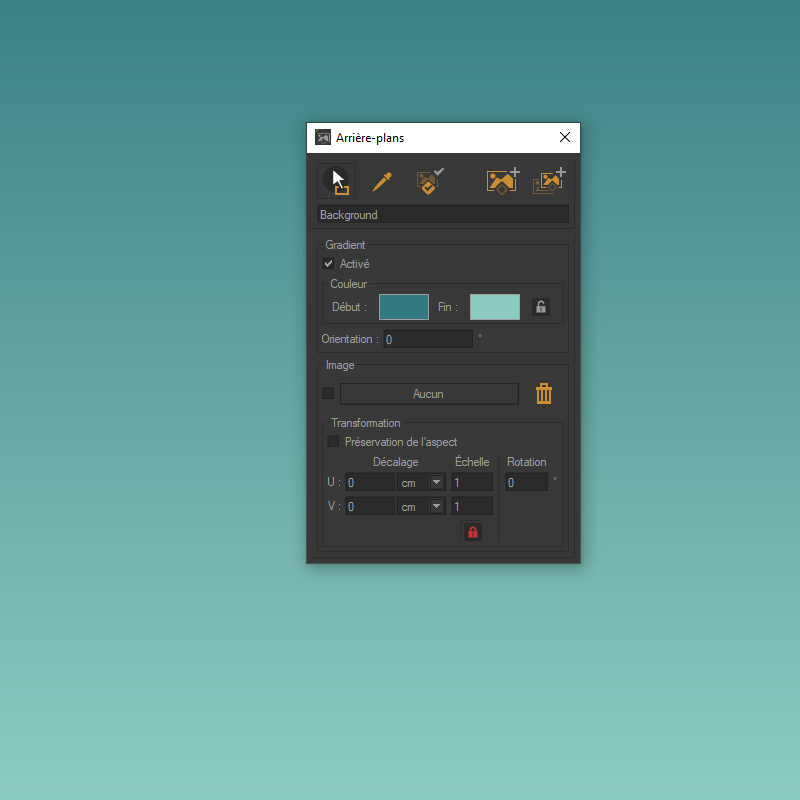Image resolution: width=800 pixels, height=800 pixels.
Task: Delete the image using the trash icon
Action: [x=543, y=393]
